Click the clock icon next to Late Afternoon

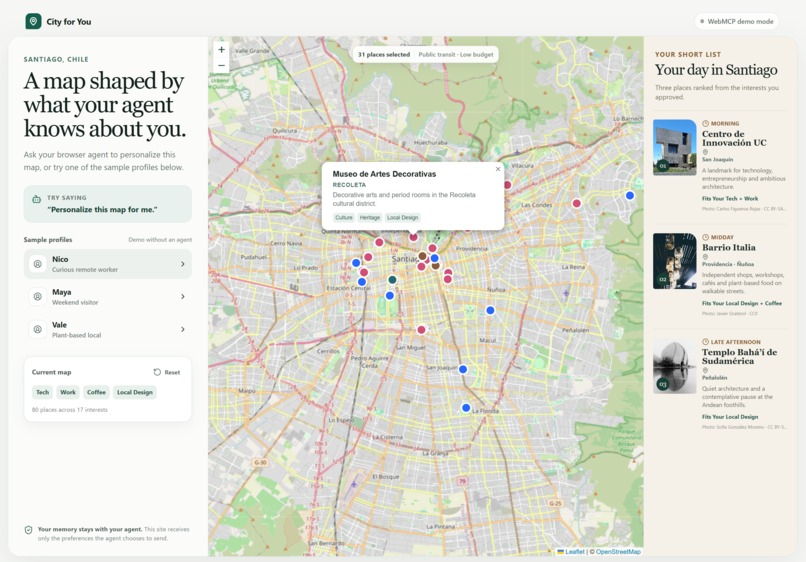pos(706,342)
